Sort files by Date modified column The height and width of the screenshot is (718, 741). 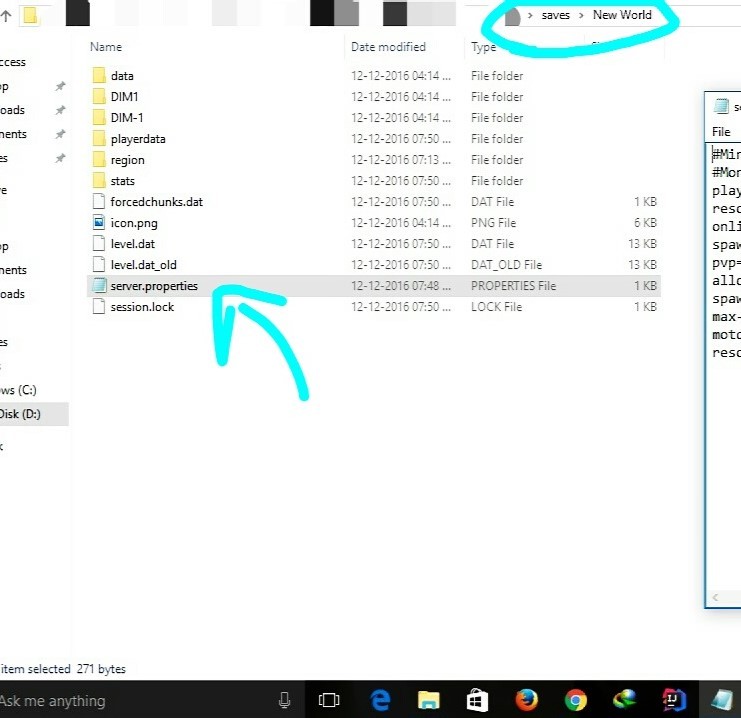(x=388, y=47)
